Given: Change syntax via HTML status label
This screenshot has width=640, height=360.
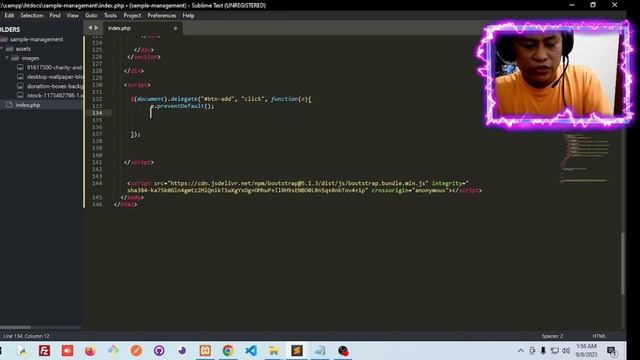Looking at the screenshot, I should point(599,336).
